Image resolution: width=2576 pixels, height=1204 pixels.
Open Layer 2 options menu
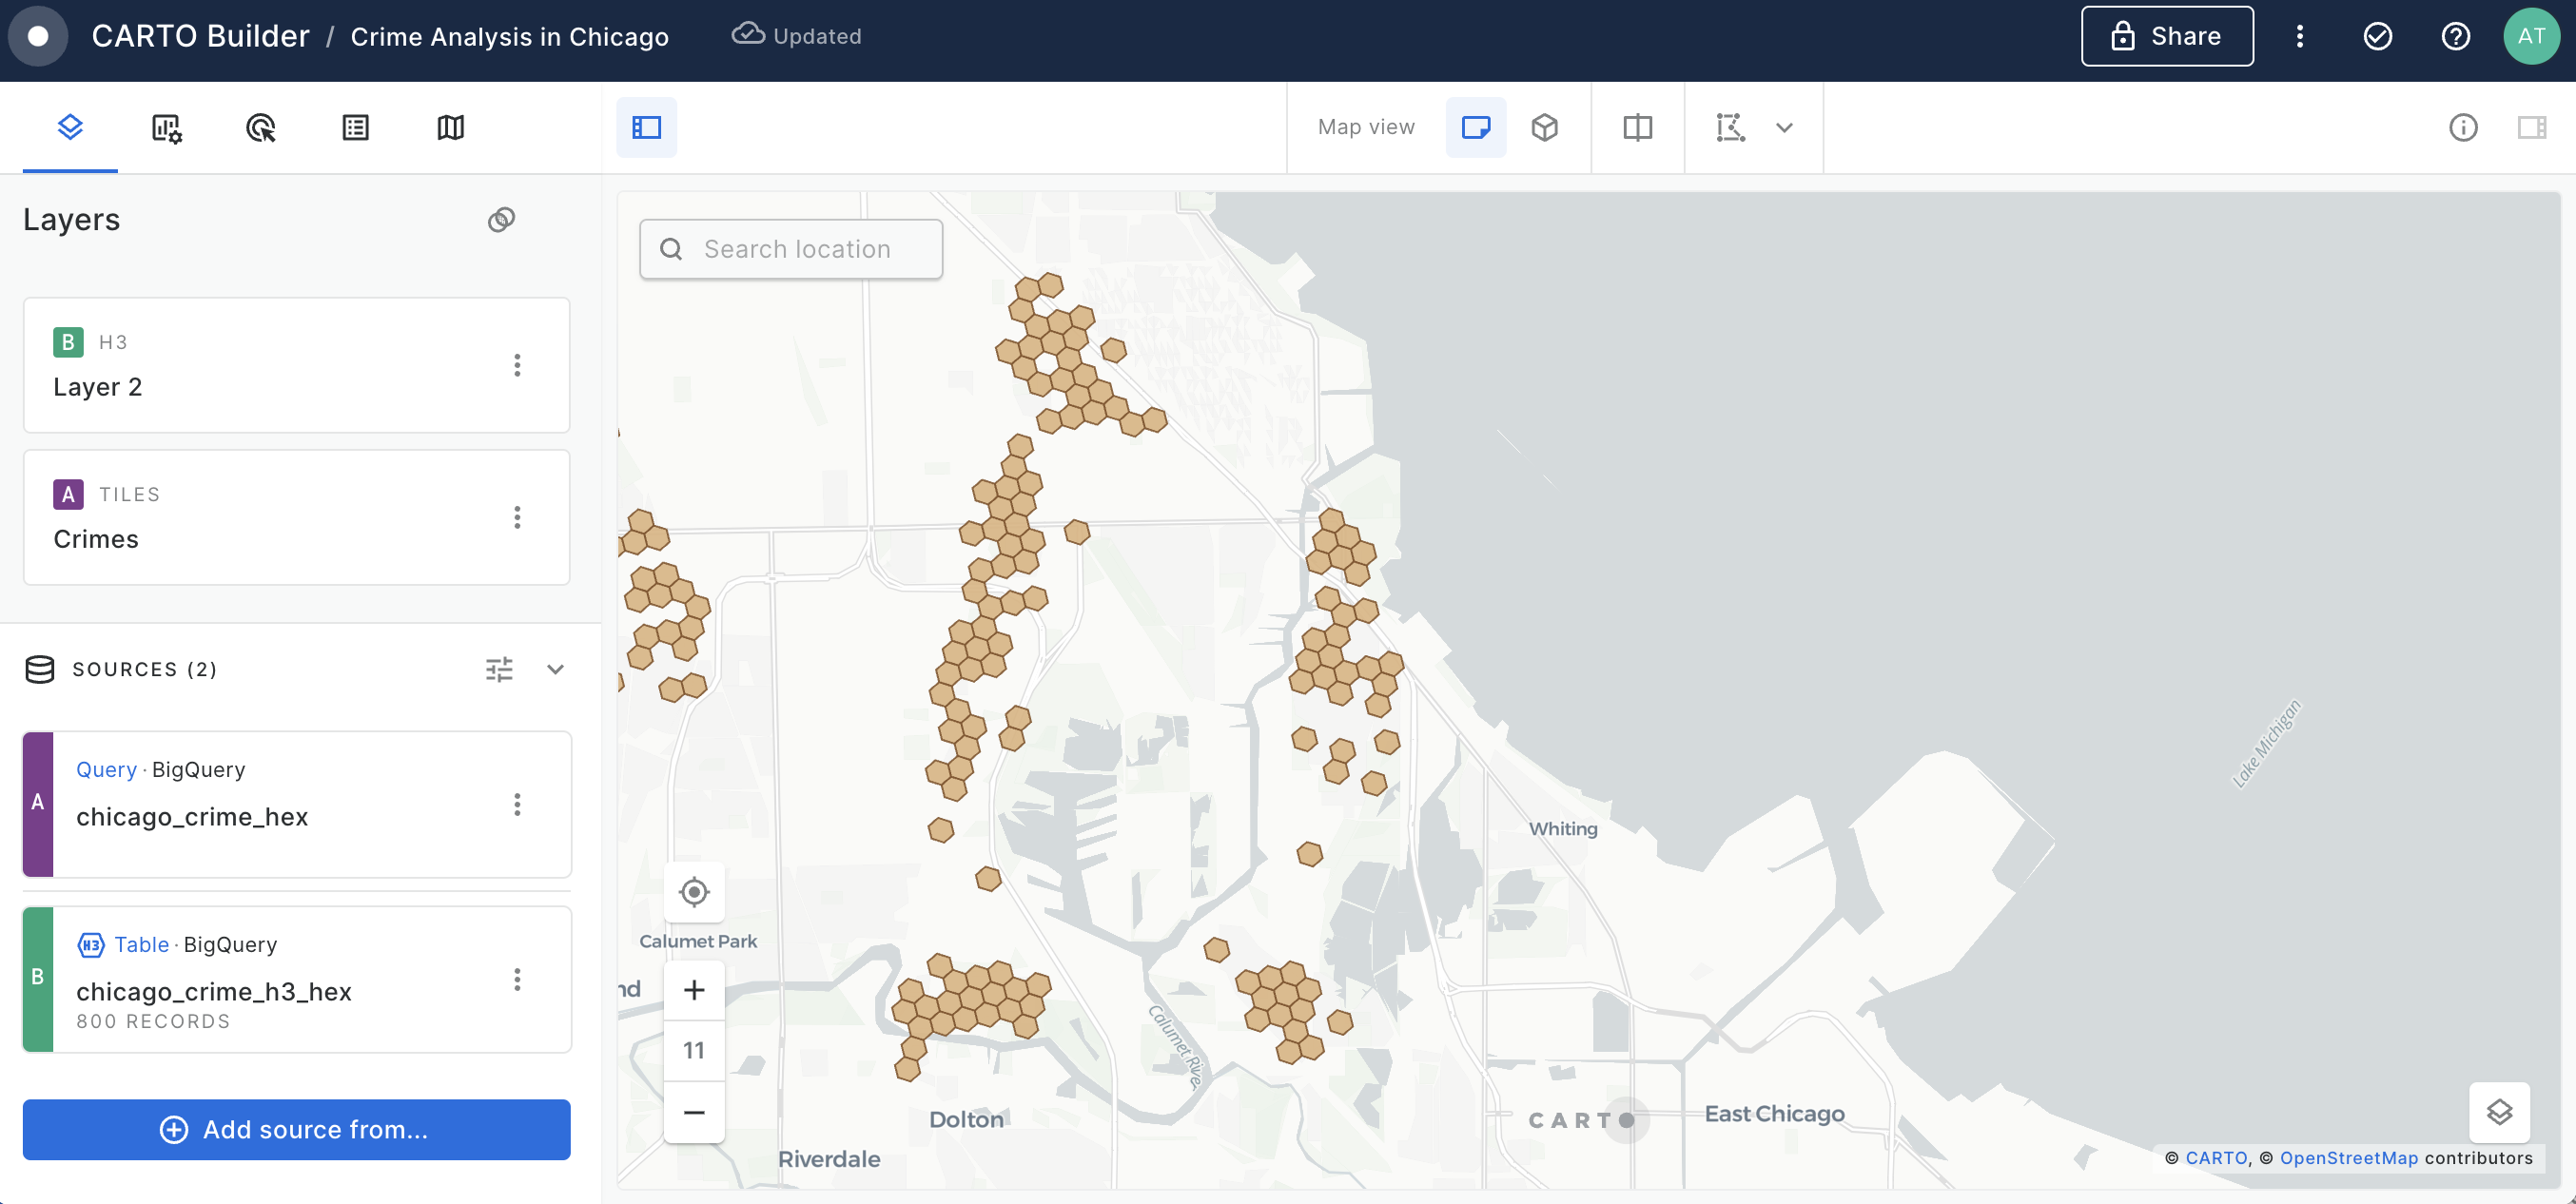(x=517, y=365)
